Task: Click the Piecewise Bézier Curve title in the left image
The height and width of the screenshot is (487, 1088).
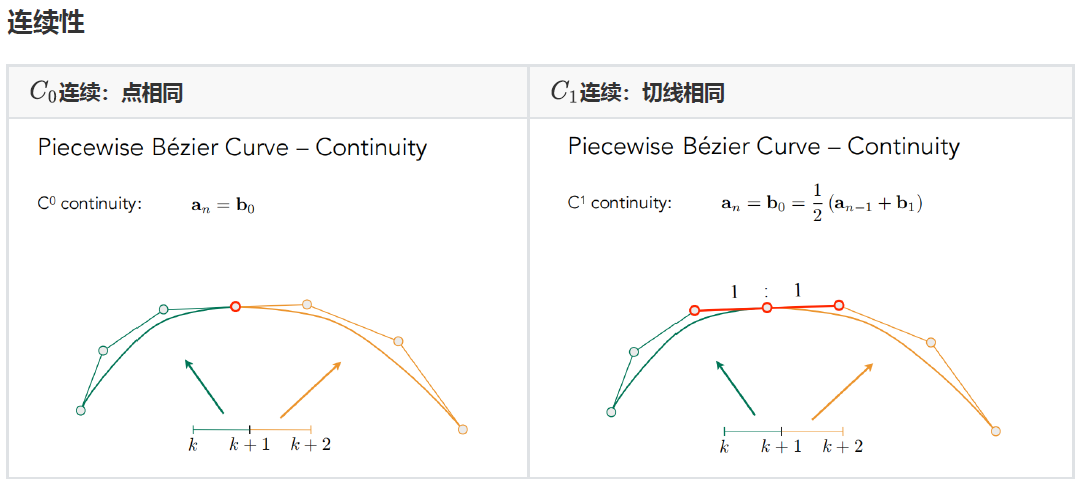Action: (232, 148)
